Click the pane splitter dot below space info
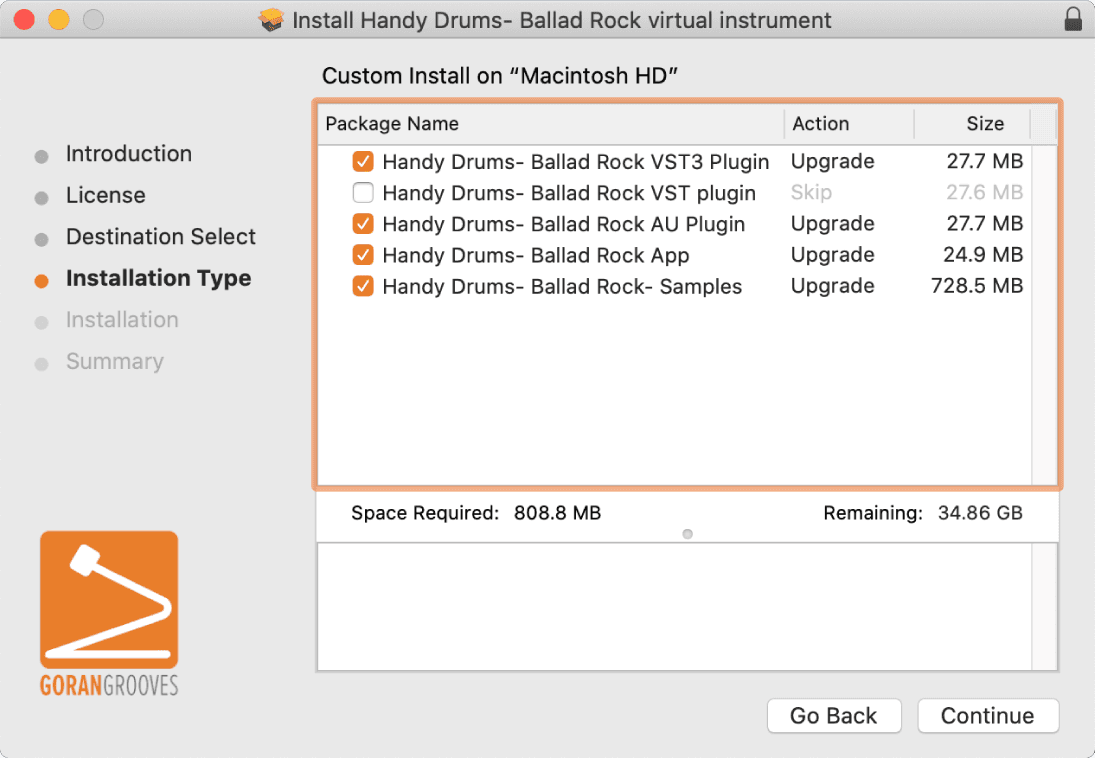The width and height of the screenshot is (1095, 758). point(687,534)
